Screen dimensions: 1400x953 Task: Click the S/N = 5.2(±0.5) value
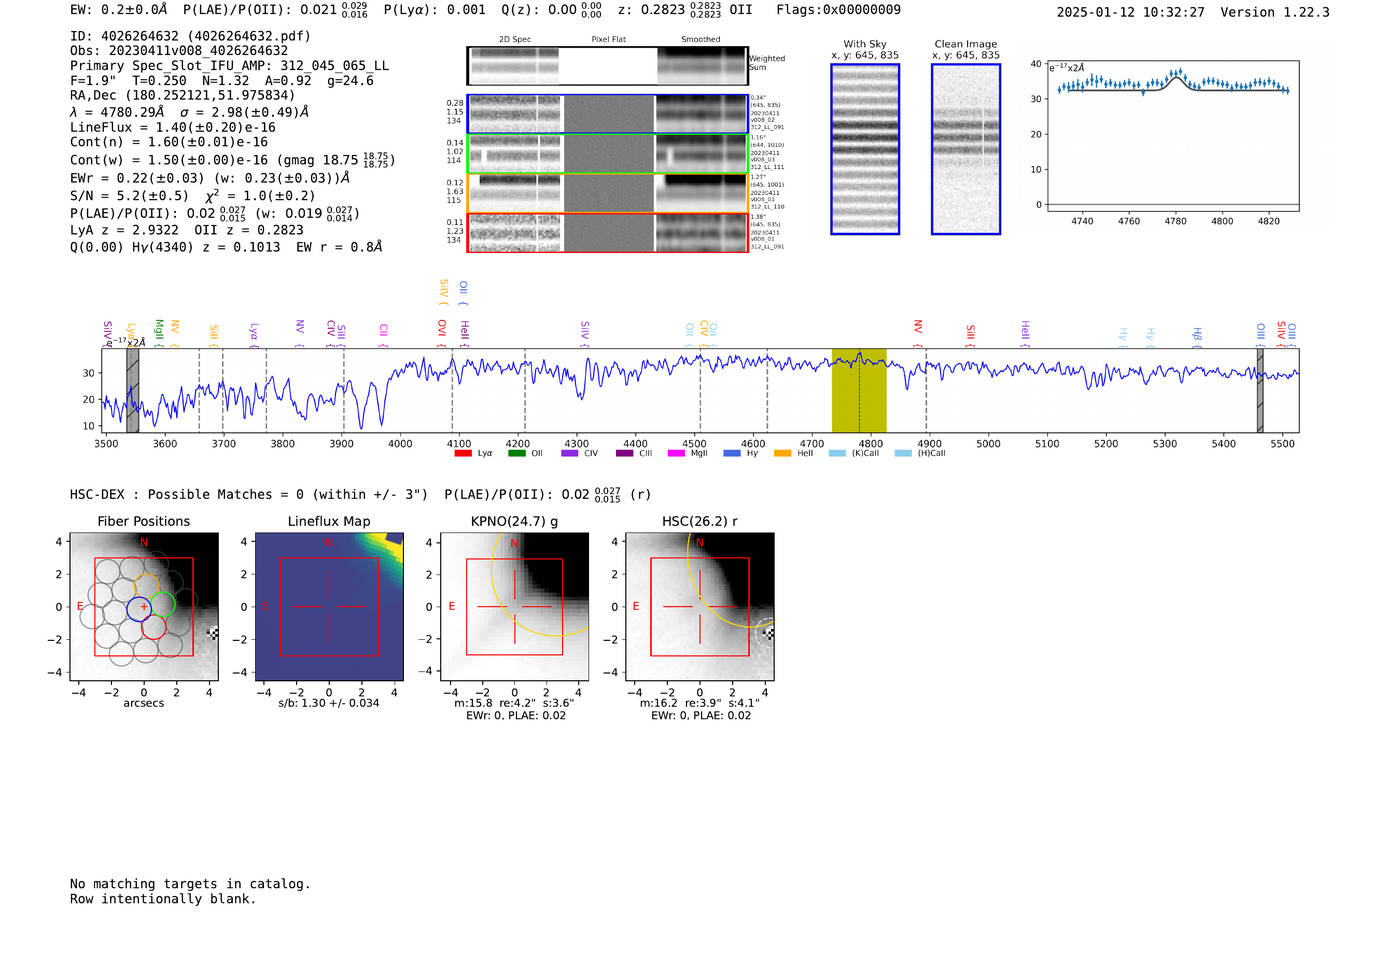pyautogui.click(x=129, y=196)
